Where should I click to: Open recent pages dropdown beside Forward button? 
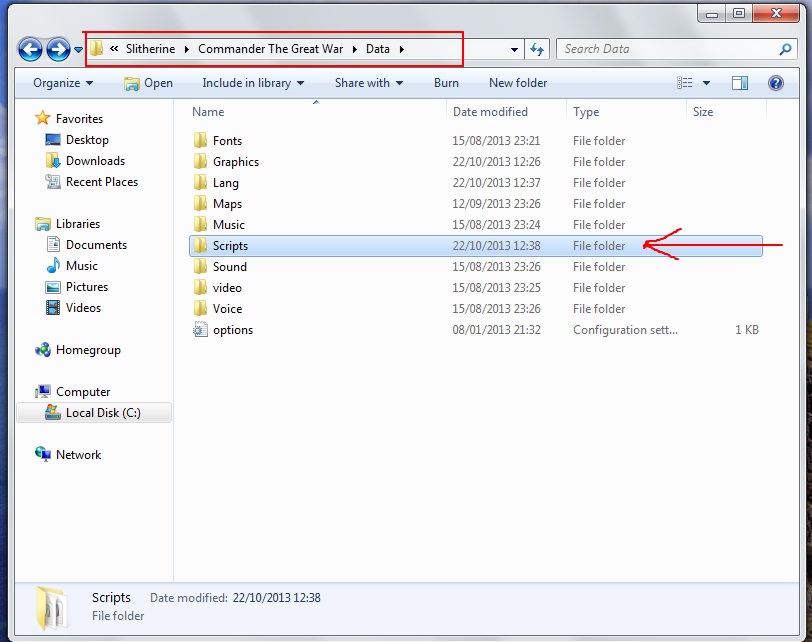point(78,50)
